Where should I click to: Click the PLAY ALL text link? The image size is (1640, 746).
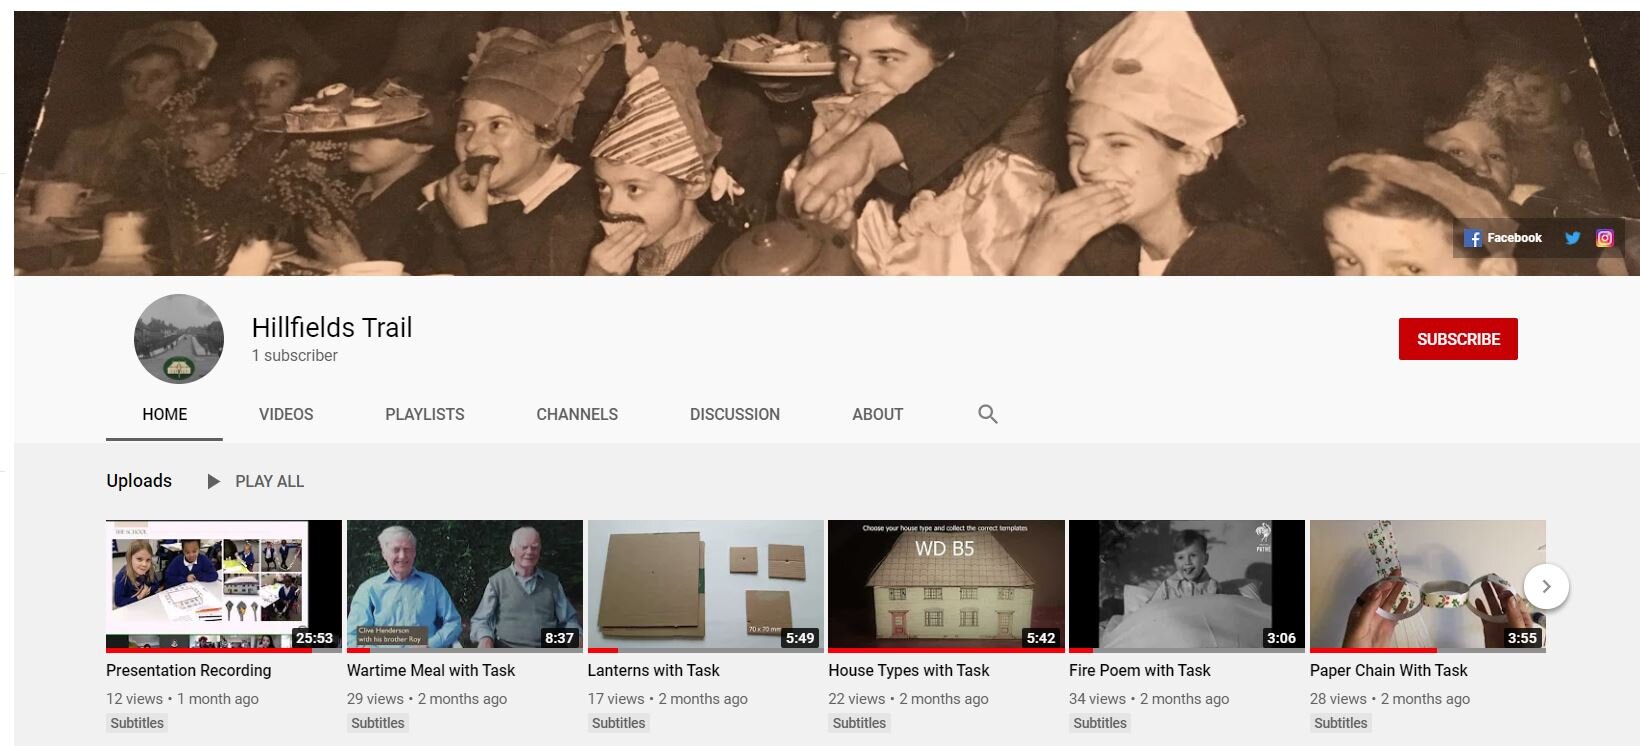[270, 481]
